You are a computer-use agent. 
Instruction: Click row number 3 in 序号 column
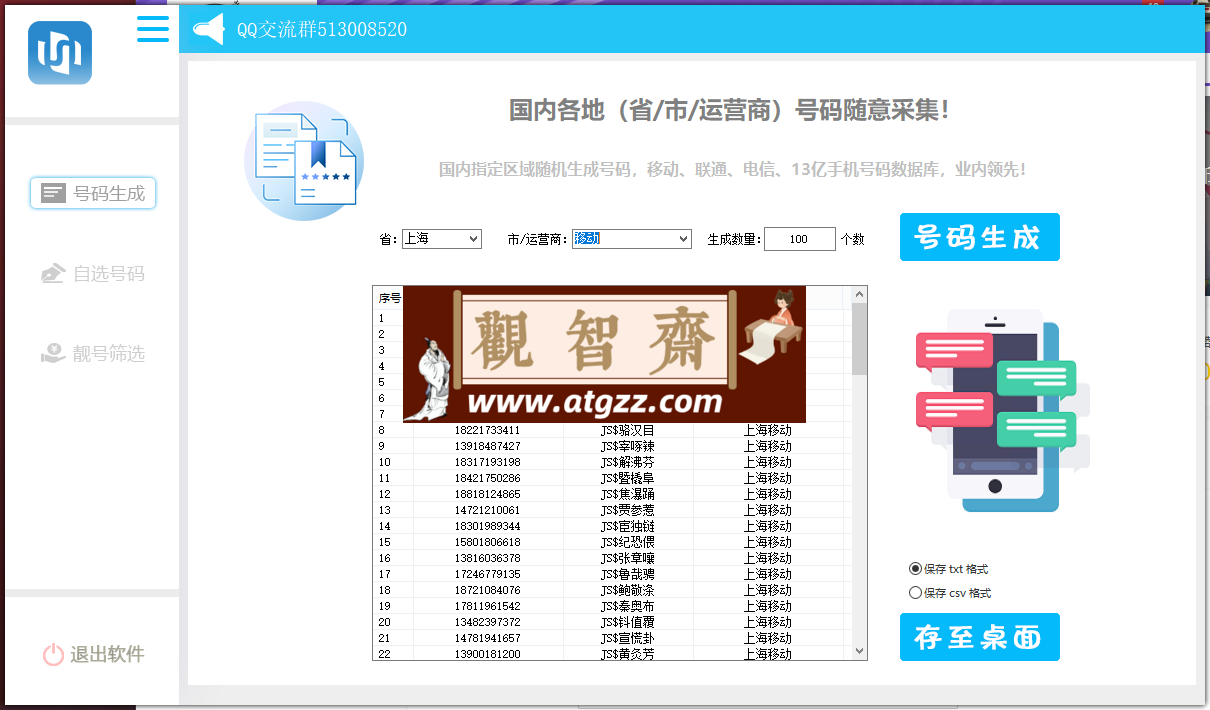[x=381, y=350]
